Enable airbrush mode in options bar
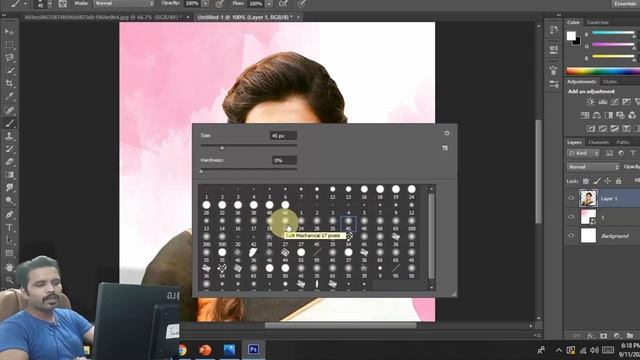Image resolution: width=640 pixels, height=360 pixels. (283, 4)
